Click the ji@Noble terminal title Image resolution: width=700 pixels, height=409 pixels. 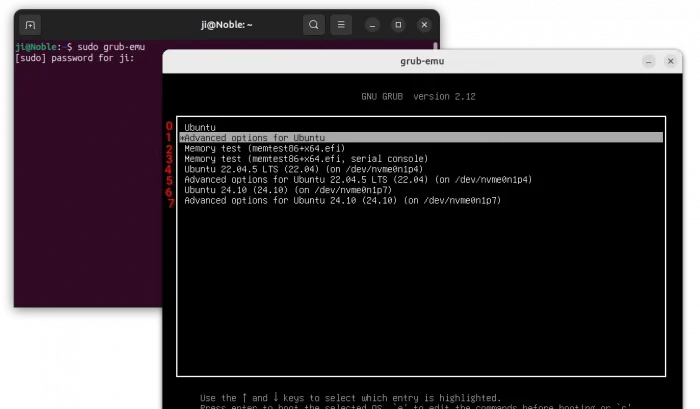point(226,25)
